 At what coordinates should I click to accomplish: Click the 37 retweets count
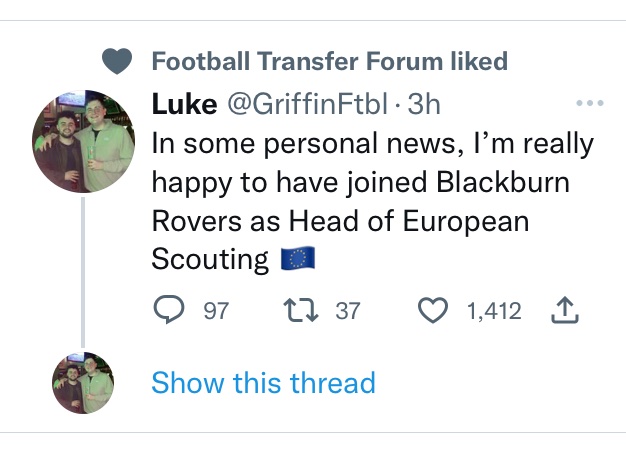pyautogui.click(x=347, y=312)
